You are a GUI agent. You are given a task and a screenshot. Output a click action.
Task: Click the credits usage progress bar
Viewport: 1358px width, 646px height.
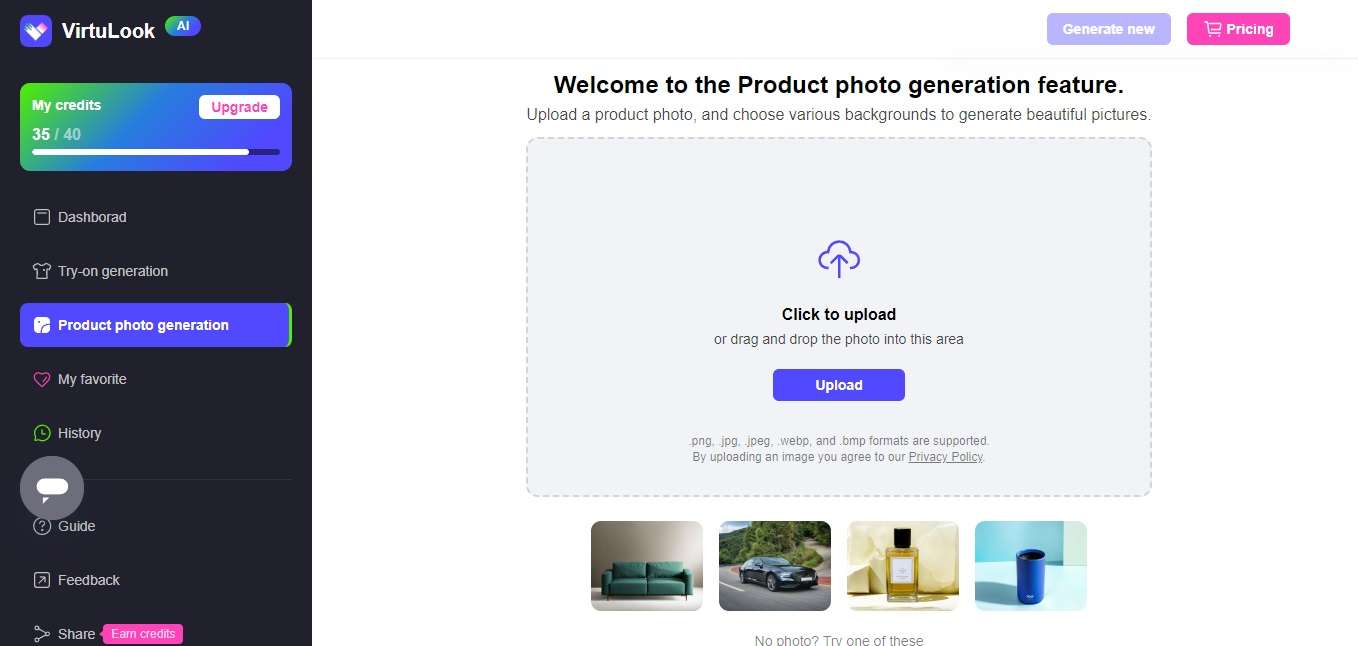tap(156, 152)
